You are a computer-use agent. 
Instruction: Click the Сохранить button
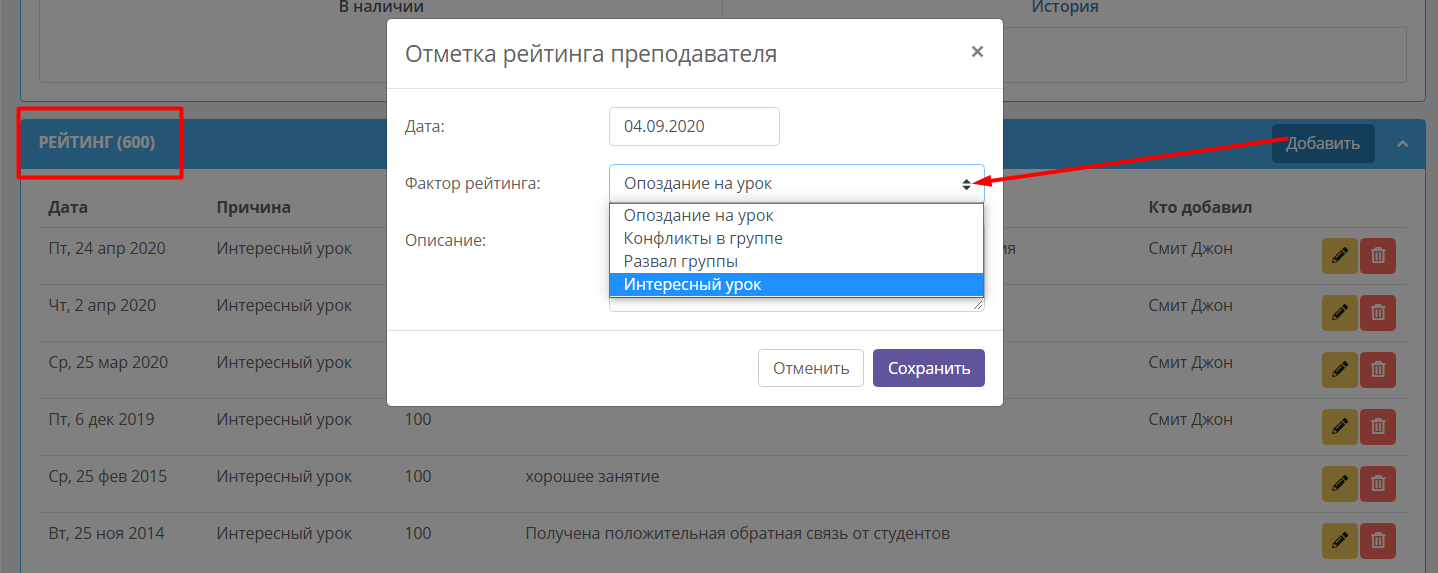929,368
